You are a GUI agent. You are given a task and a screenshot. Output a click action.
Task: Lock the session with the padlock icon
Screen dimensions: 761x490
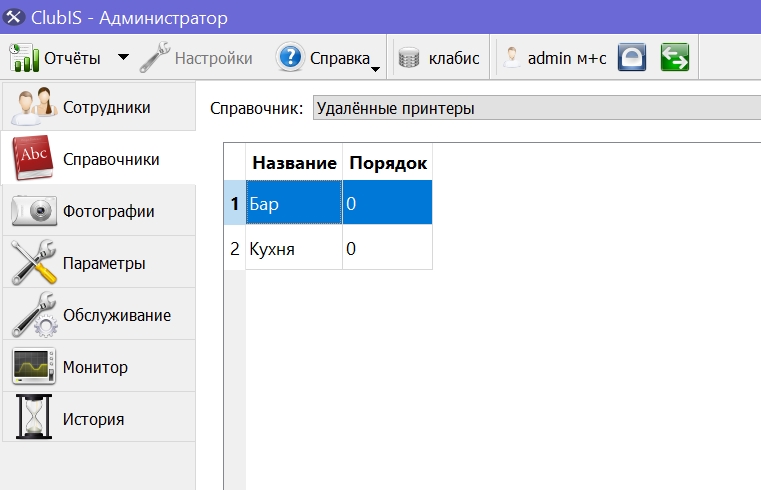tap(632, 57)
